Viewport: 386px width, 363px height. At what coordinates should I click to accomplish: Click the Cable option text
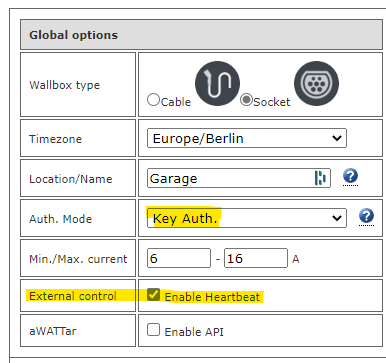click(x=176, y=102)
